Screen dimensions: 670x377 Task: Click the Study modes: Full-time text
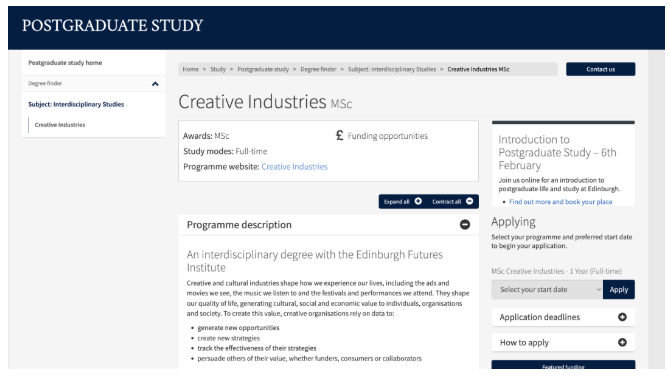tap(225, 151)
